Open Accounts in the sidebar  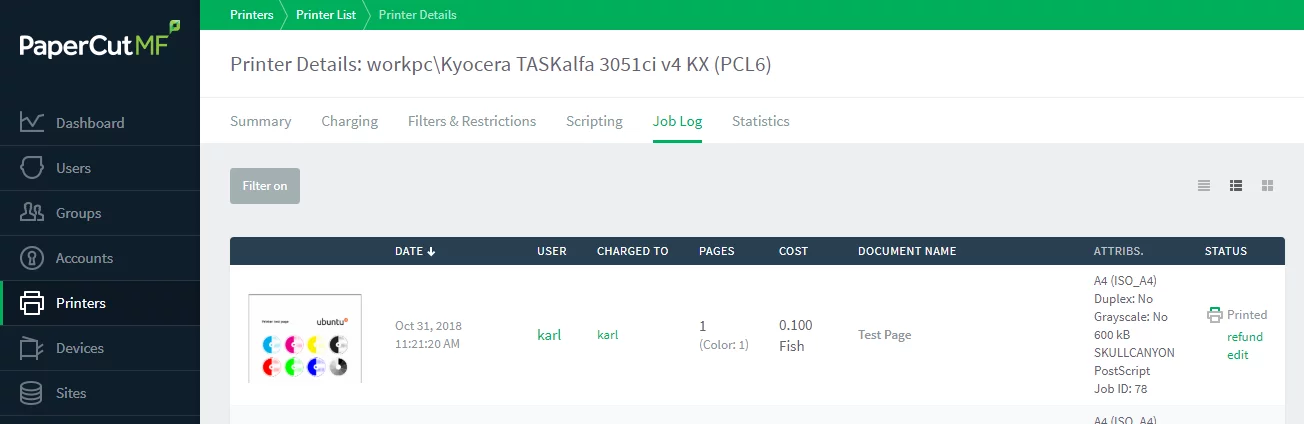tap(100, 258)
